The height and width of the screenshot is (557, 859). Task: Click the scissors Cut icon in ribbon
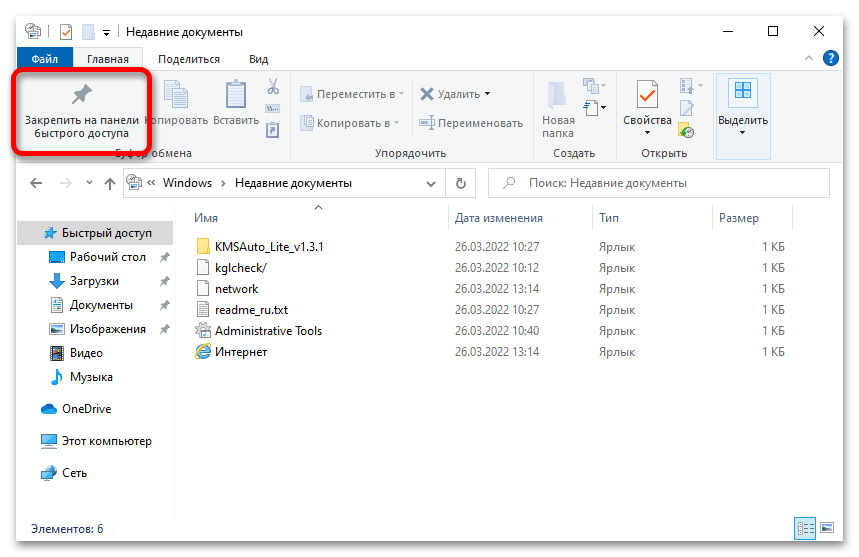click(x=272, y=87)
